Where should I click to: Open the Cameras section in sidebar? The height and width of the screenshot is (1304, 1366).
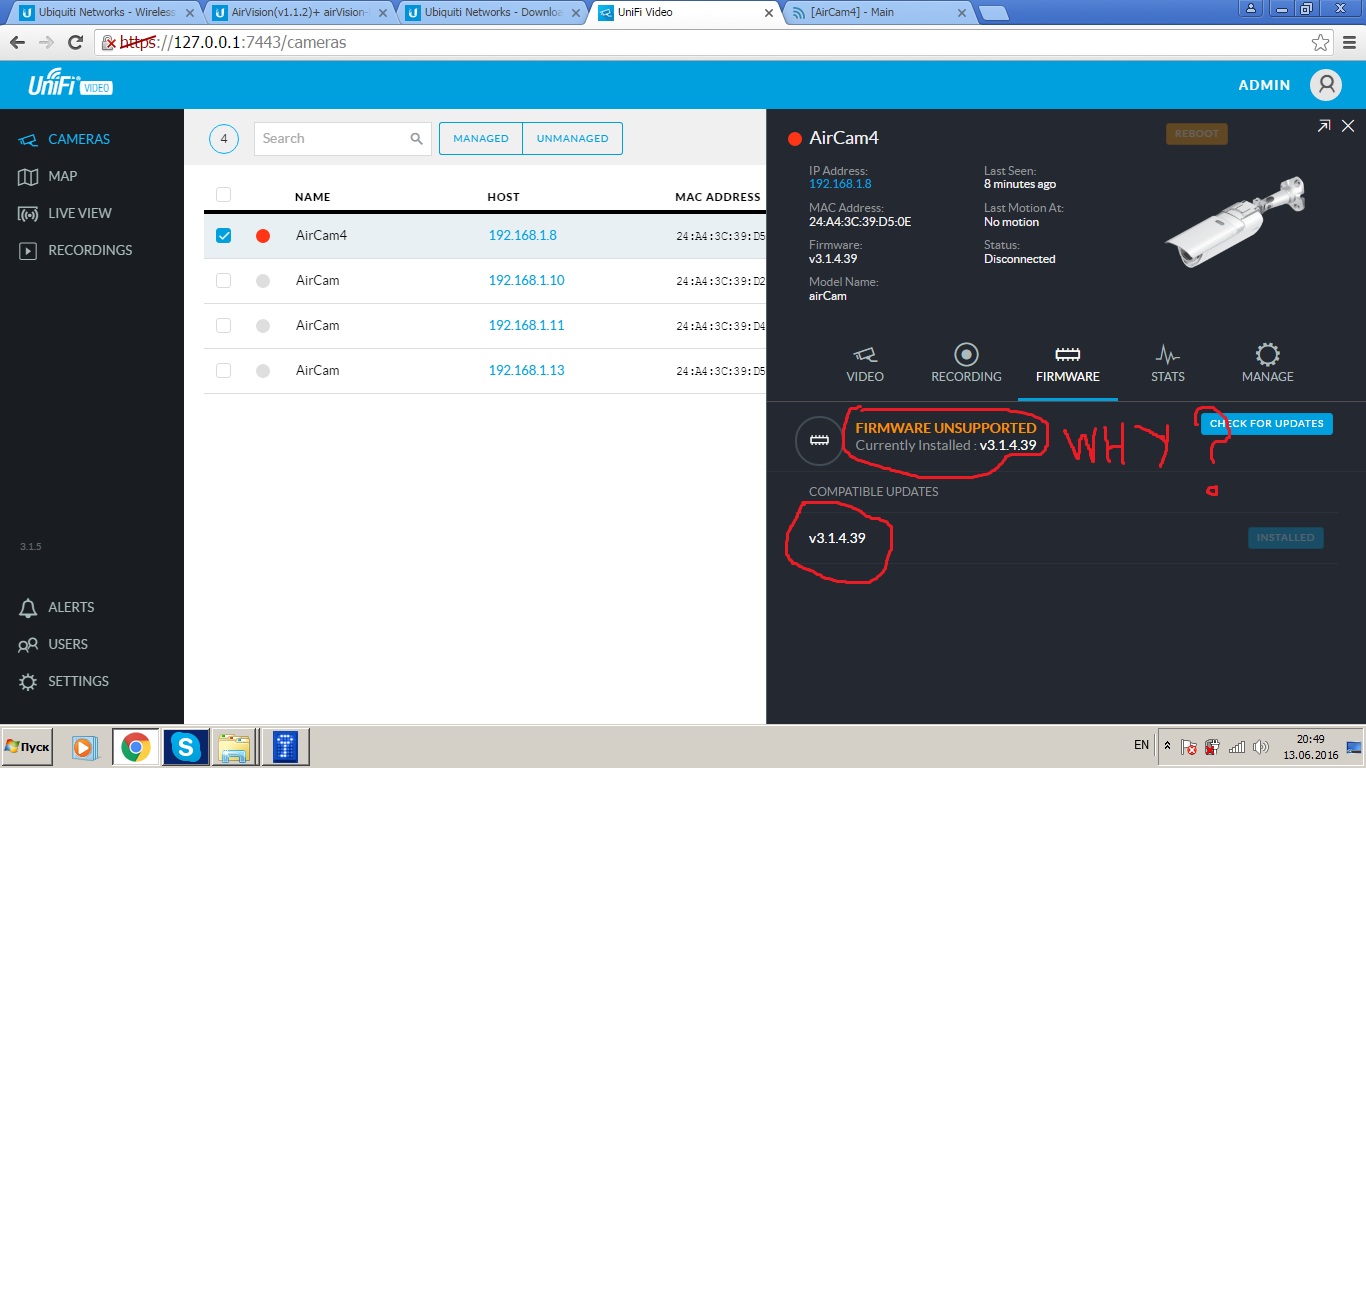[64, 139]
